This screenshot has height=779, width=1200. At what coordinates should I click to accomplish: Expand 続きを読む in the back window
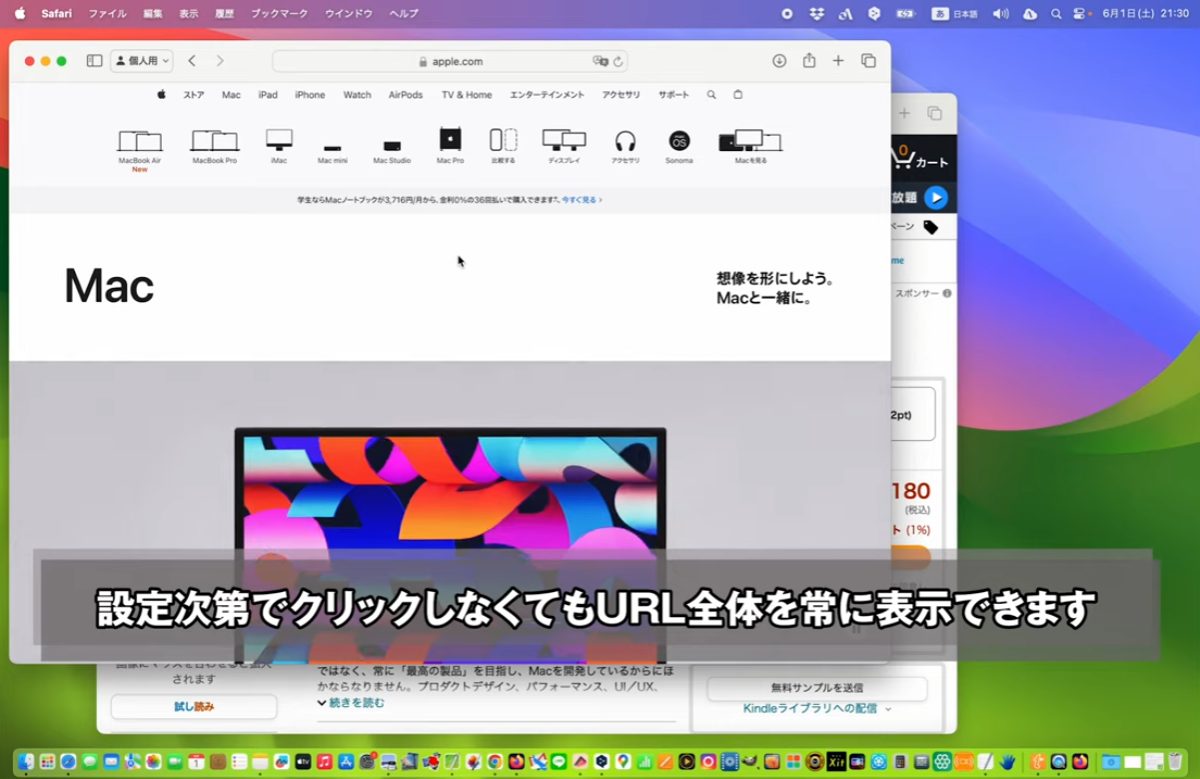[351, 703]
